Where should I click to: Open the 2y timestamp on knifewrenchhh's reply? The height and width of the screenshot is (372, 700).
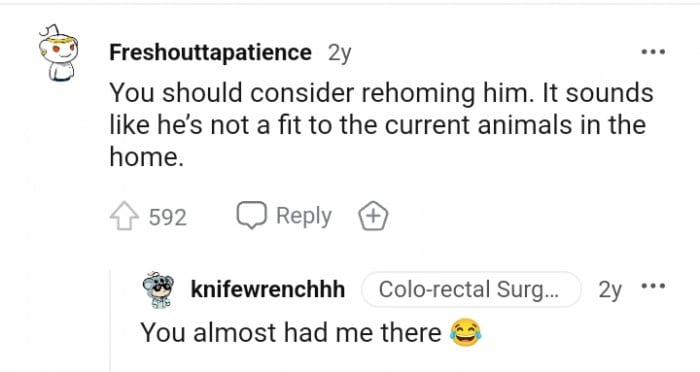coord(610,290)
